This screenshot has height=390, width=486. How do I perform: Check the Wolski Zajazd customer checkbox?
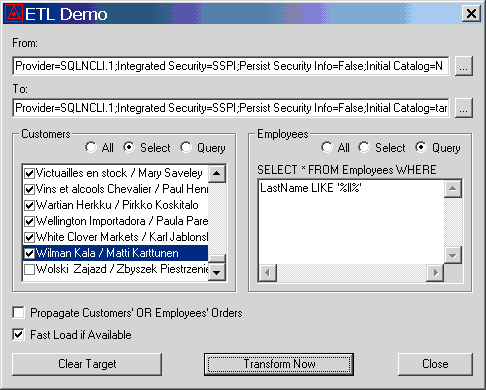click(x=30, y=269)
